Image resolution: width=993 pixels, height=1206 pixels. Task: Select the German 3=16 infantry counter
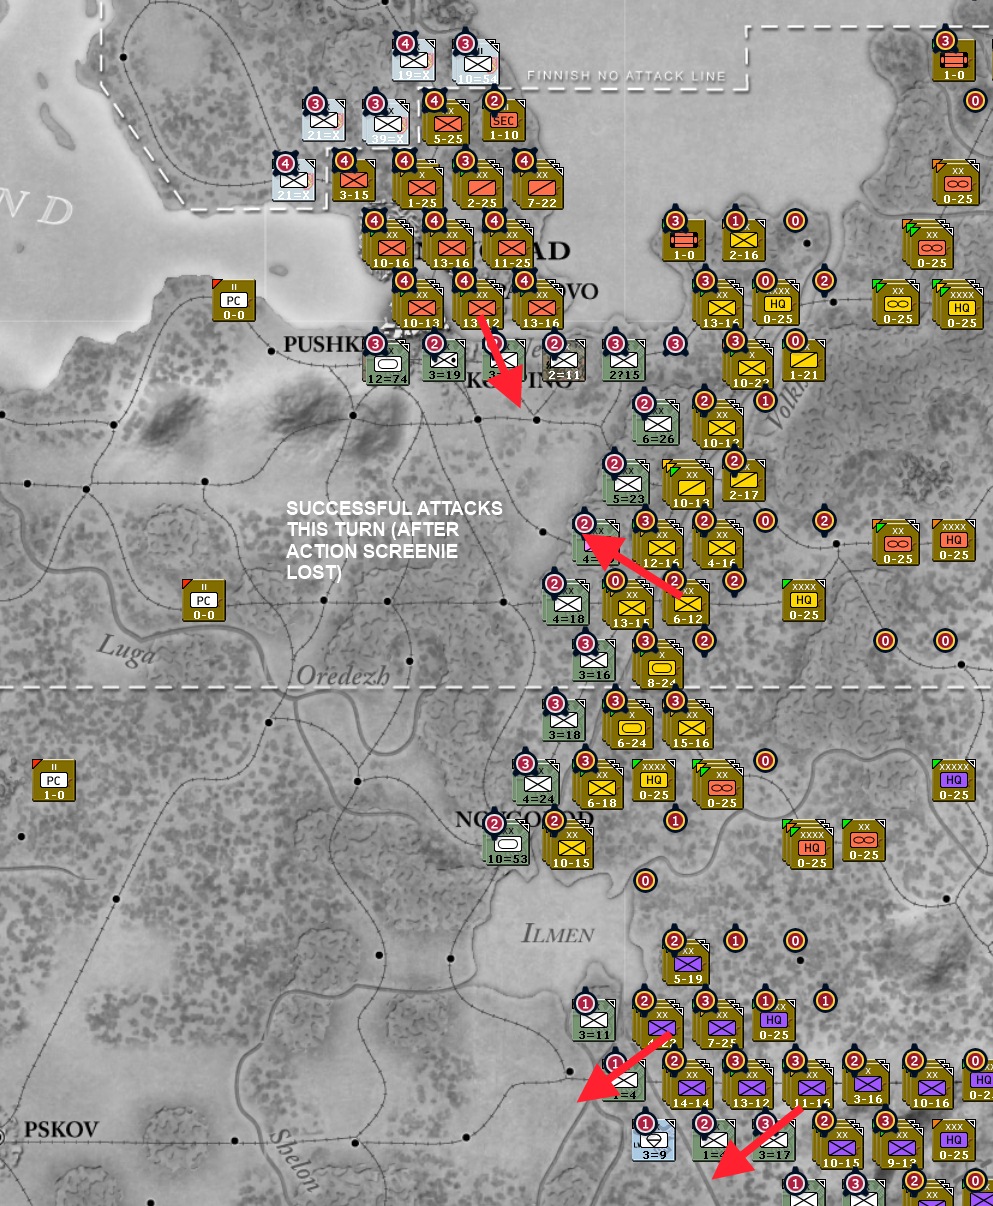tap(594, 662)
